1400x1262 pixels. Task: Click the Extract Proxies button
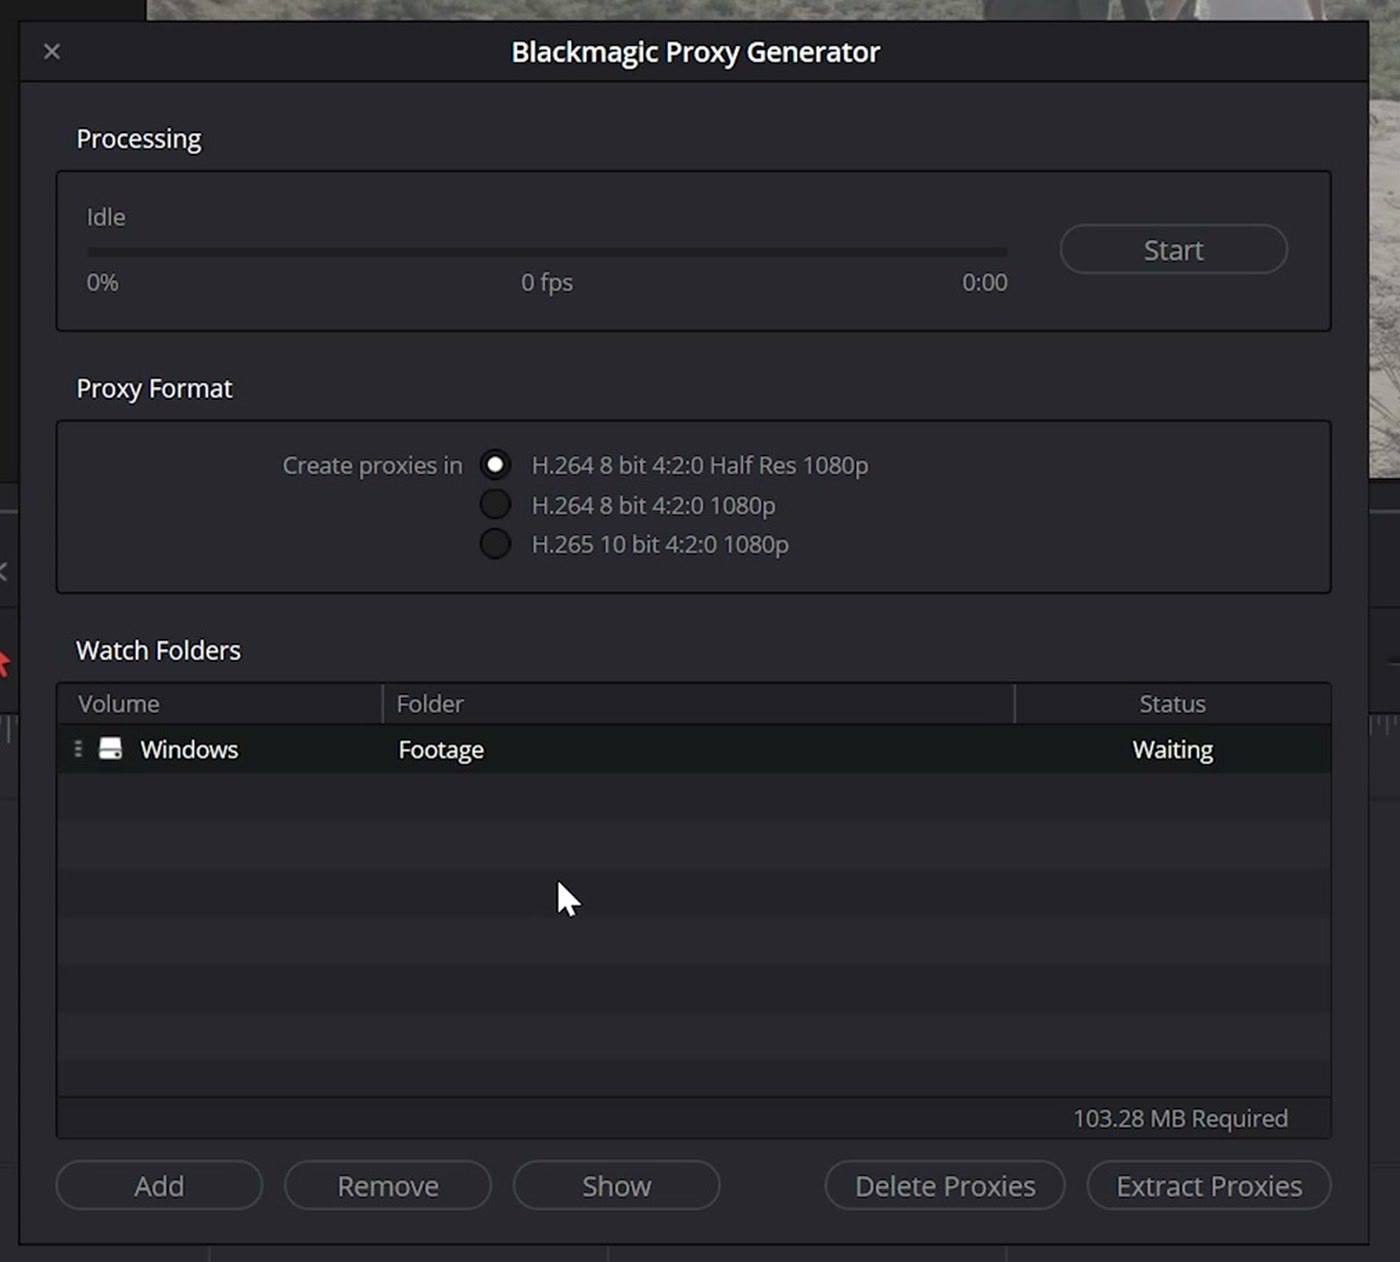1209,1186
